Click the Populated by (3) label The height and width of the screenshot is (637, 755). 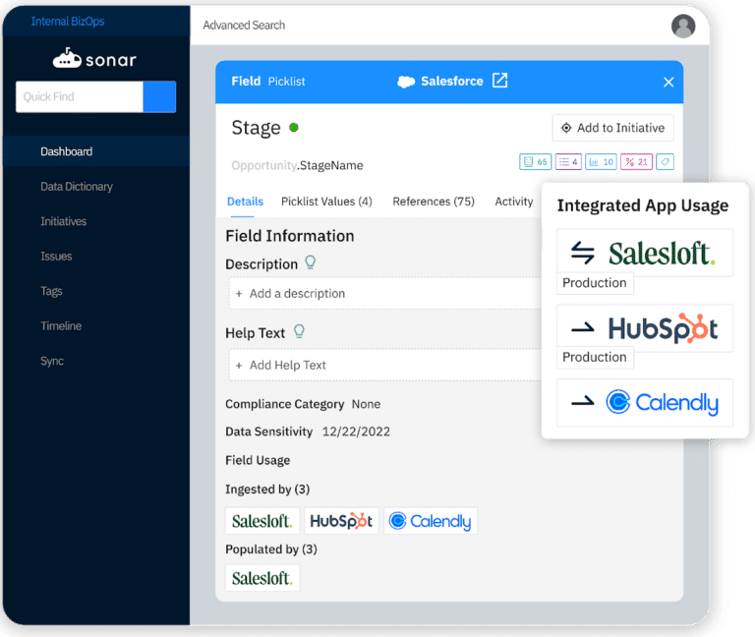click(x=271, y=549)
